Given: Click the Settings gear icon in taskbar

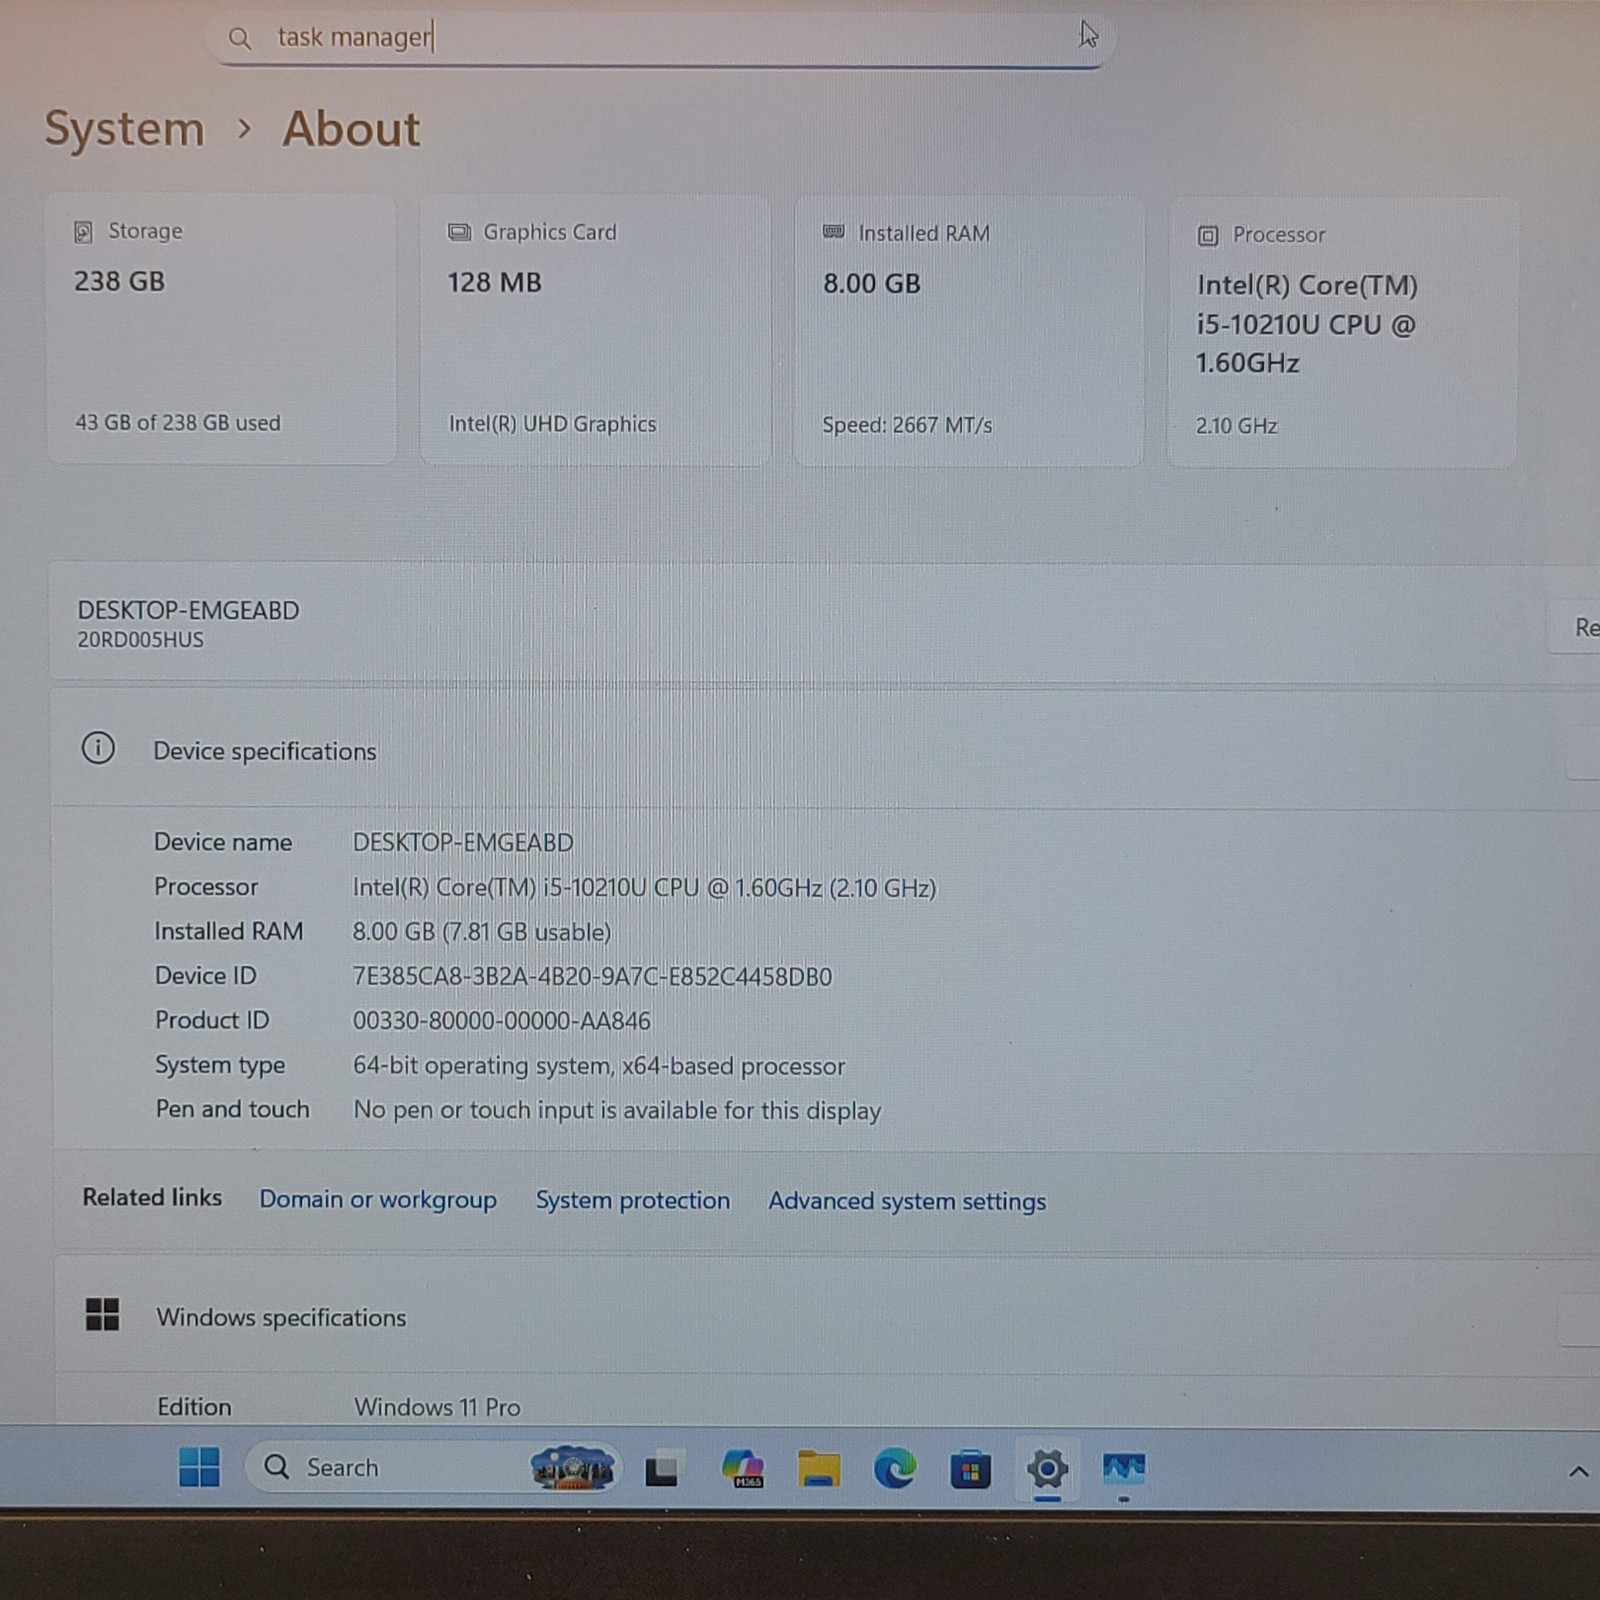Looking at the screenshot, I should [x=1047, y=1469].
